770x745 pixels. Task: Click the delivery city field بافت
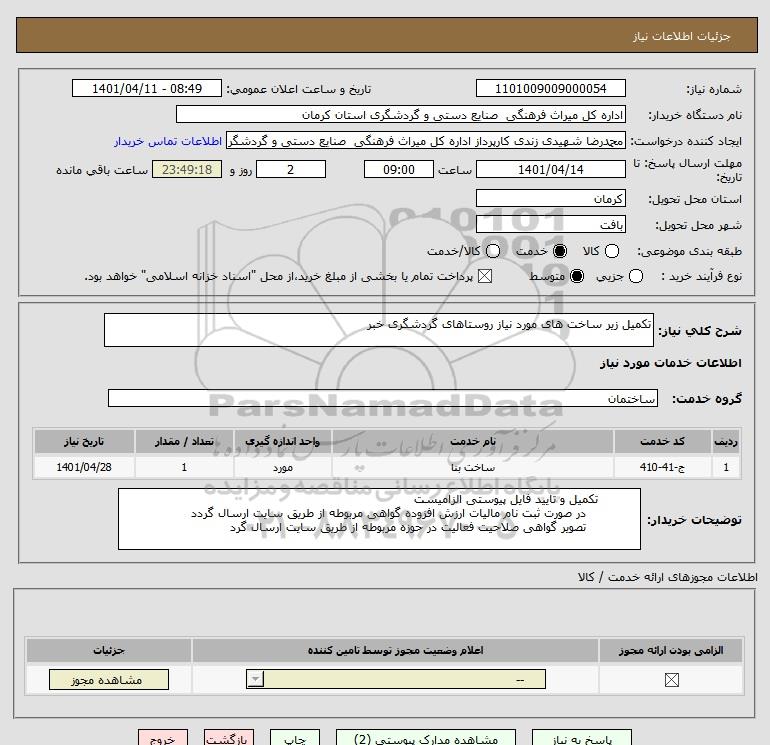click(x=550, y=224)
